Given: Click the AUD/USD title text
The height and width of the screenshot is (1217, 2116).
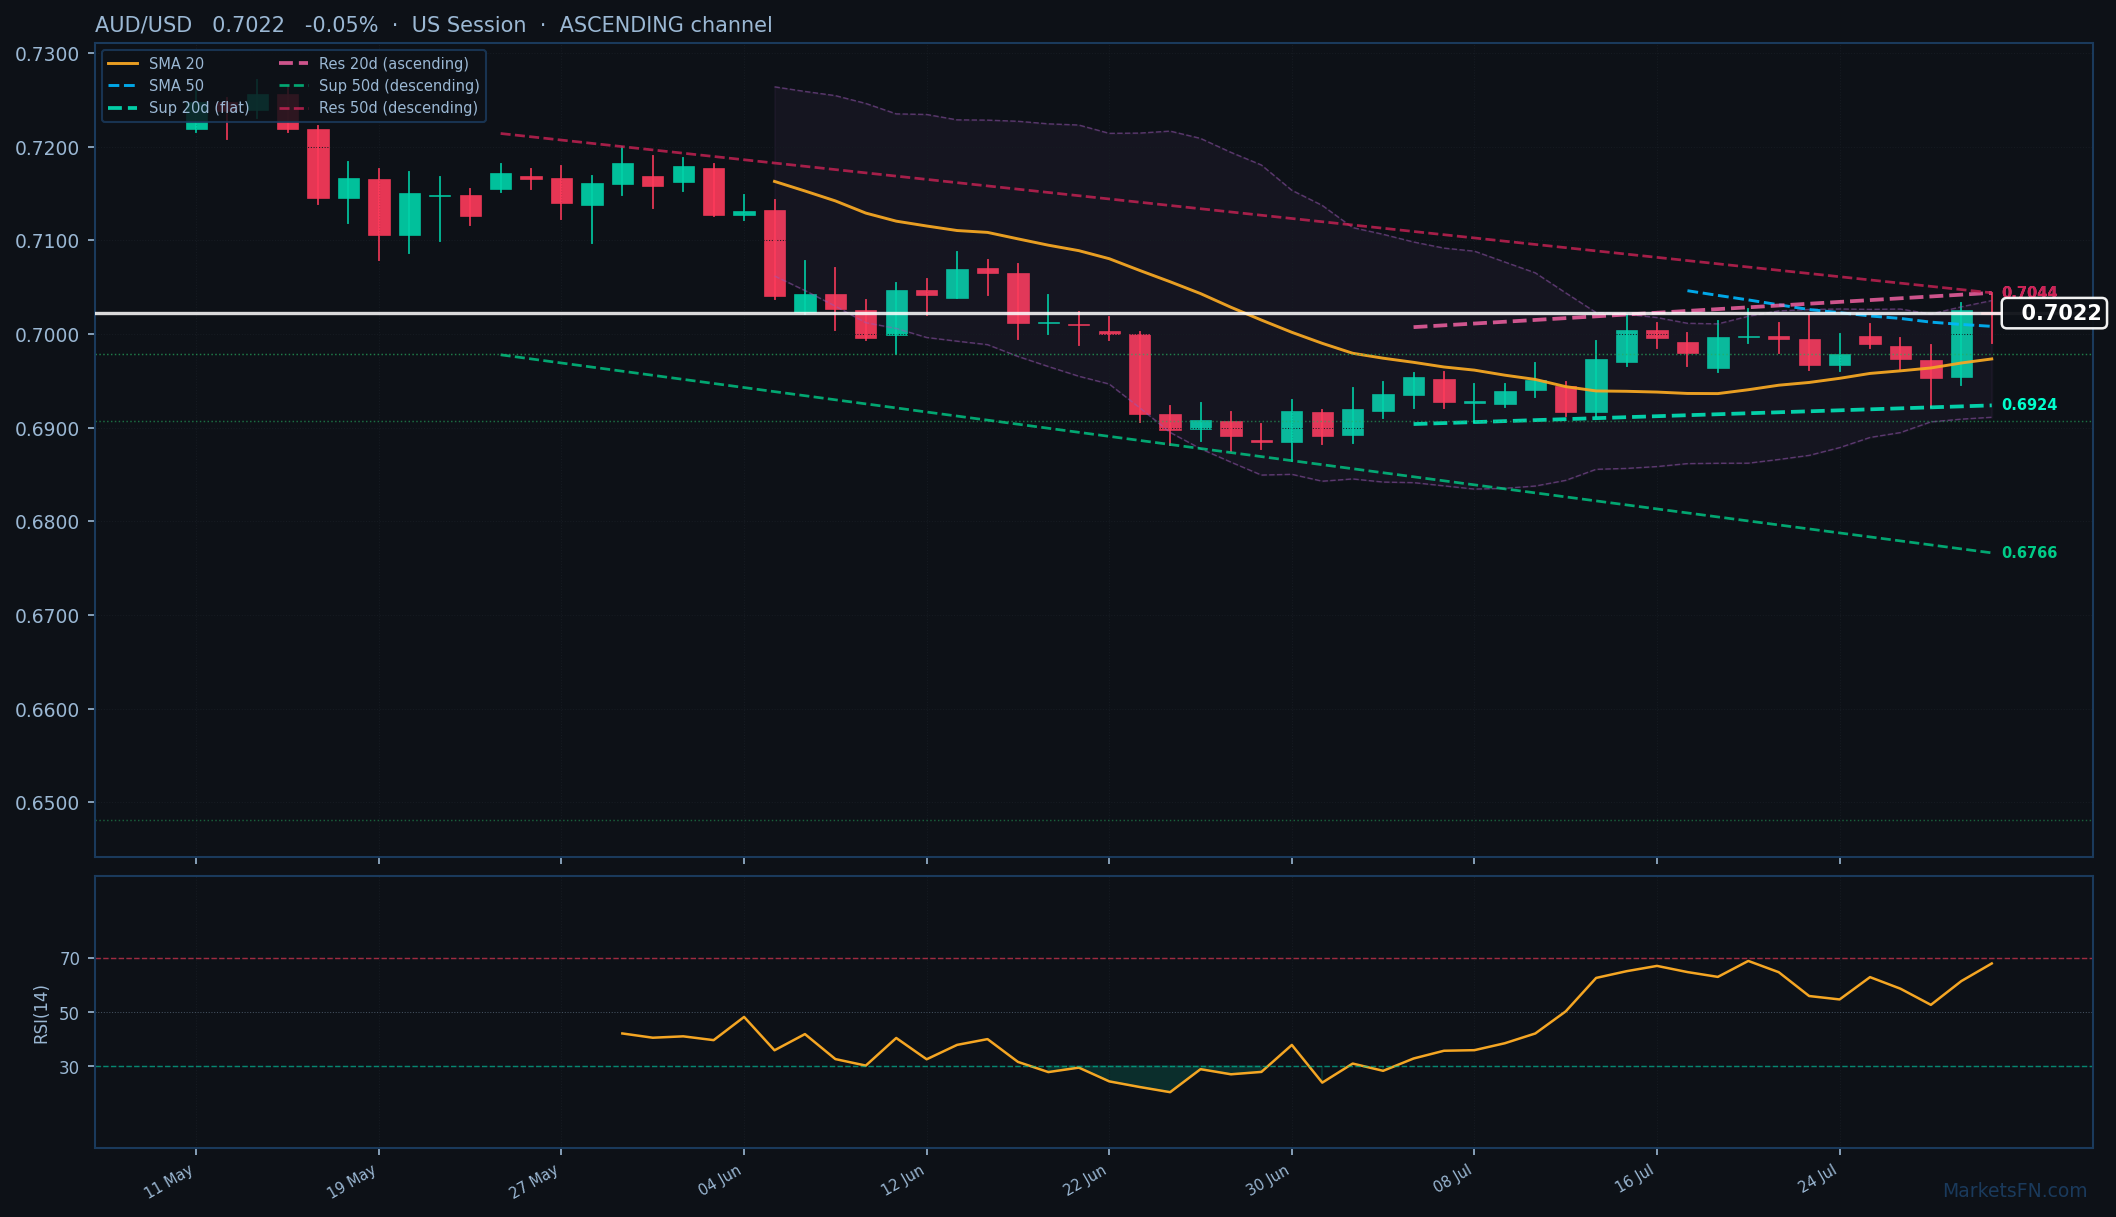Looking at the screenshot, I should [143, 25].
